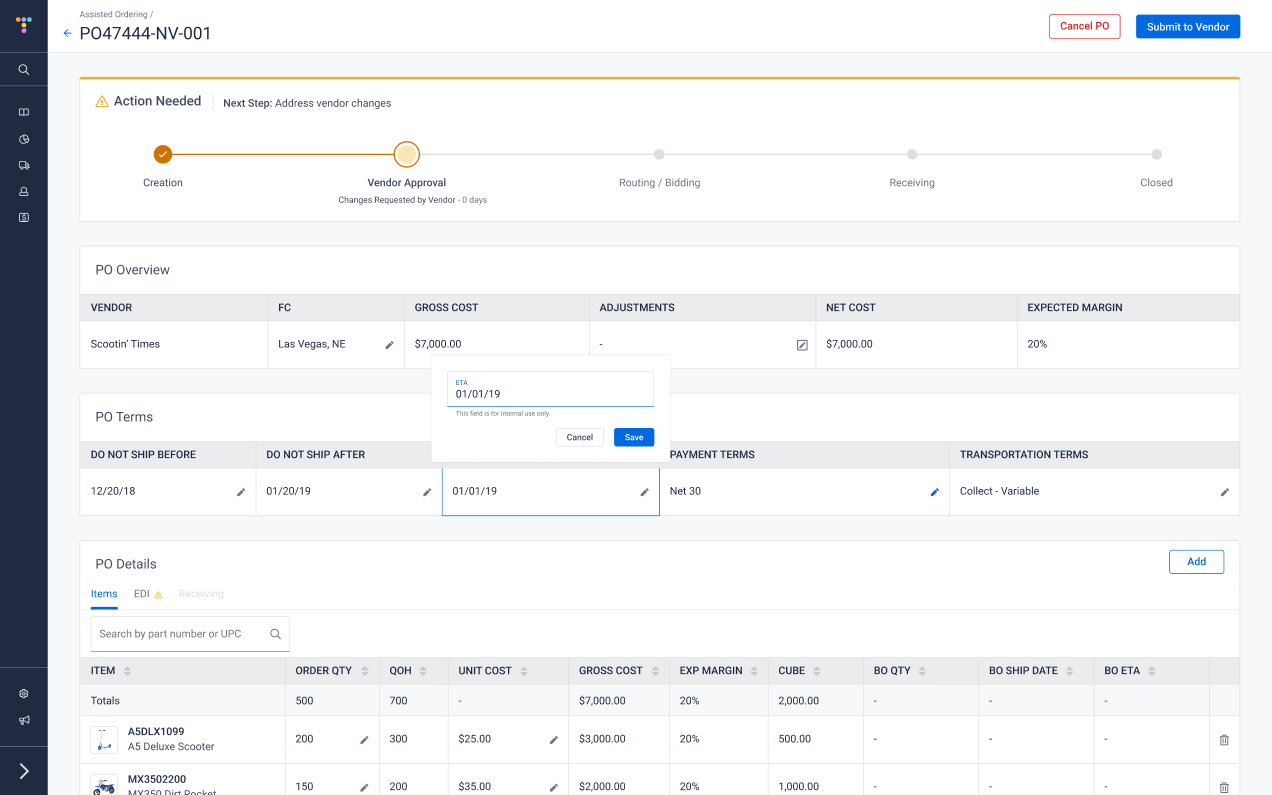Select the Routing / Bidding step dot
The image size is (1272, 795).
point(659,154)
